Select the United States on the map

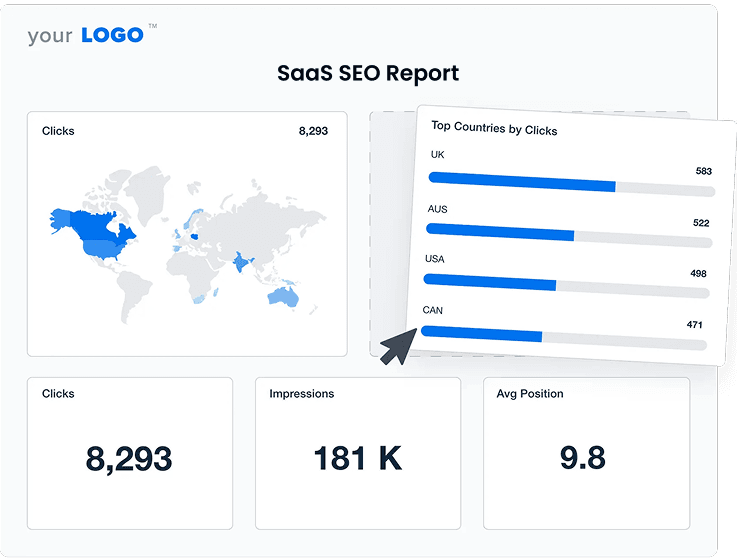click(101, 247)
